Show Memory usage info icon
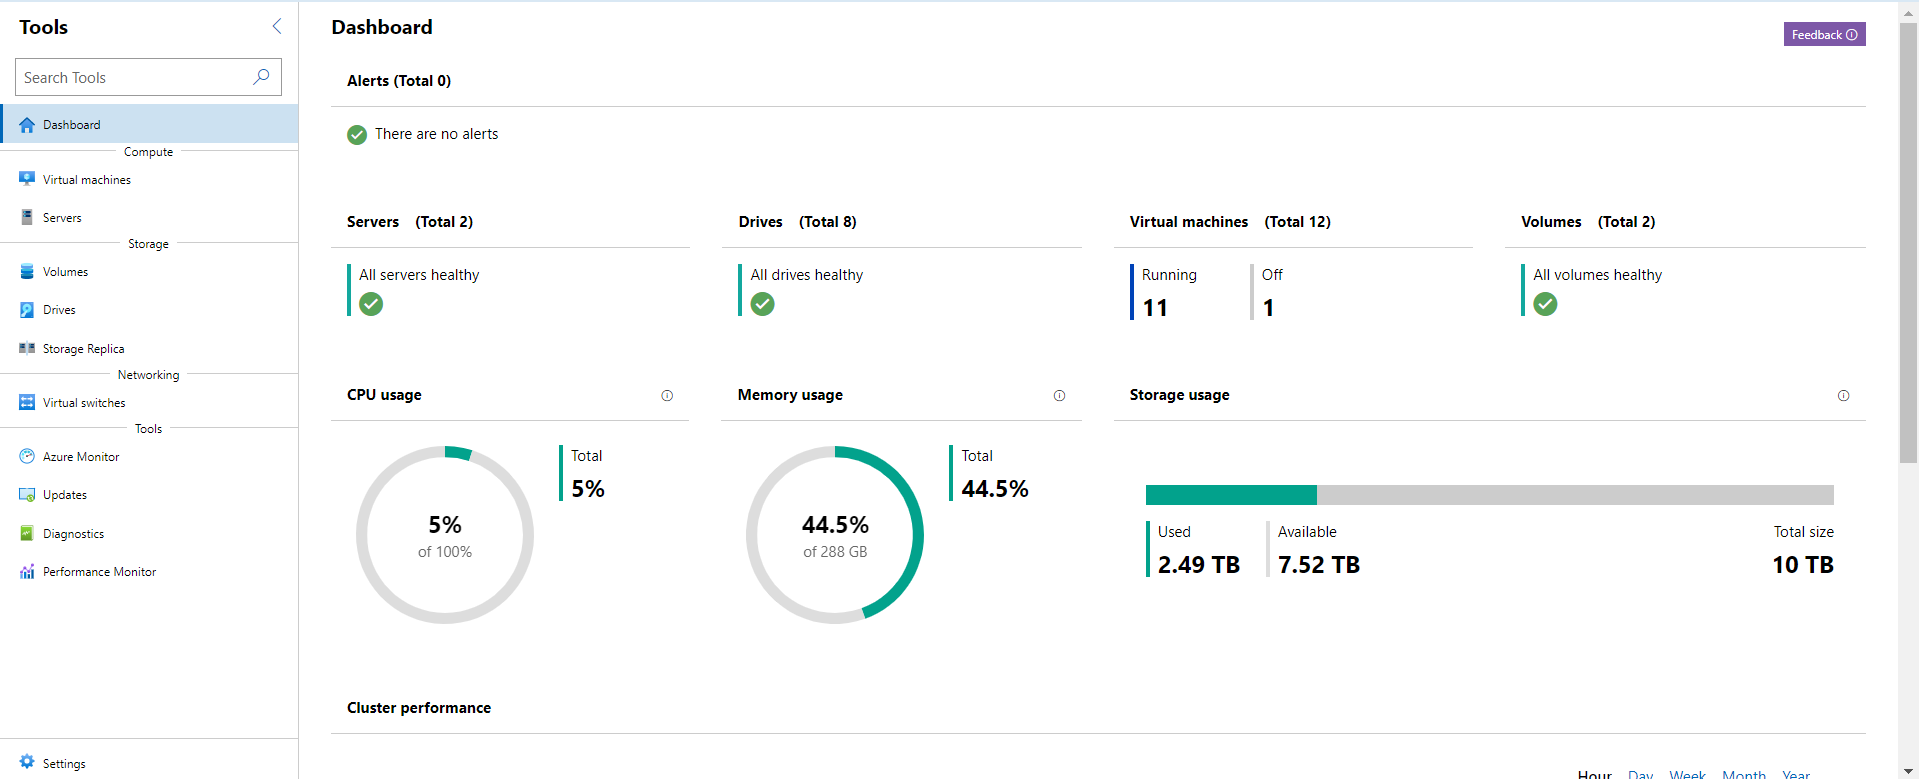1919x779 pixels. coord(1059,396)
